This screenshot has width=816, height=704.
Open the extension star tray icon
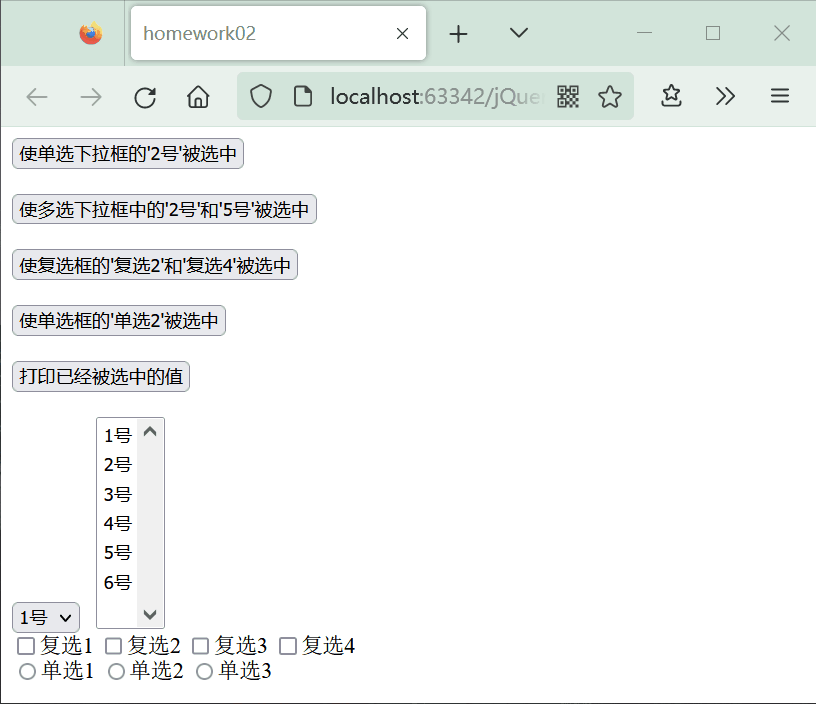[671, 96]
